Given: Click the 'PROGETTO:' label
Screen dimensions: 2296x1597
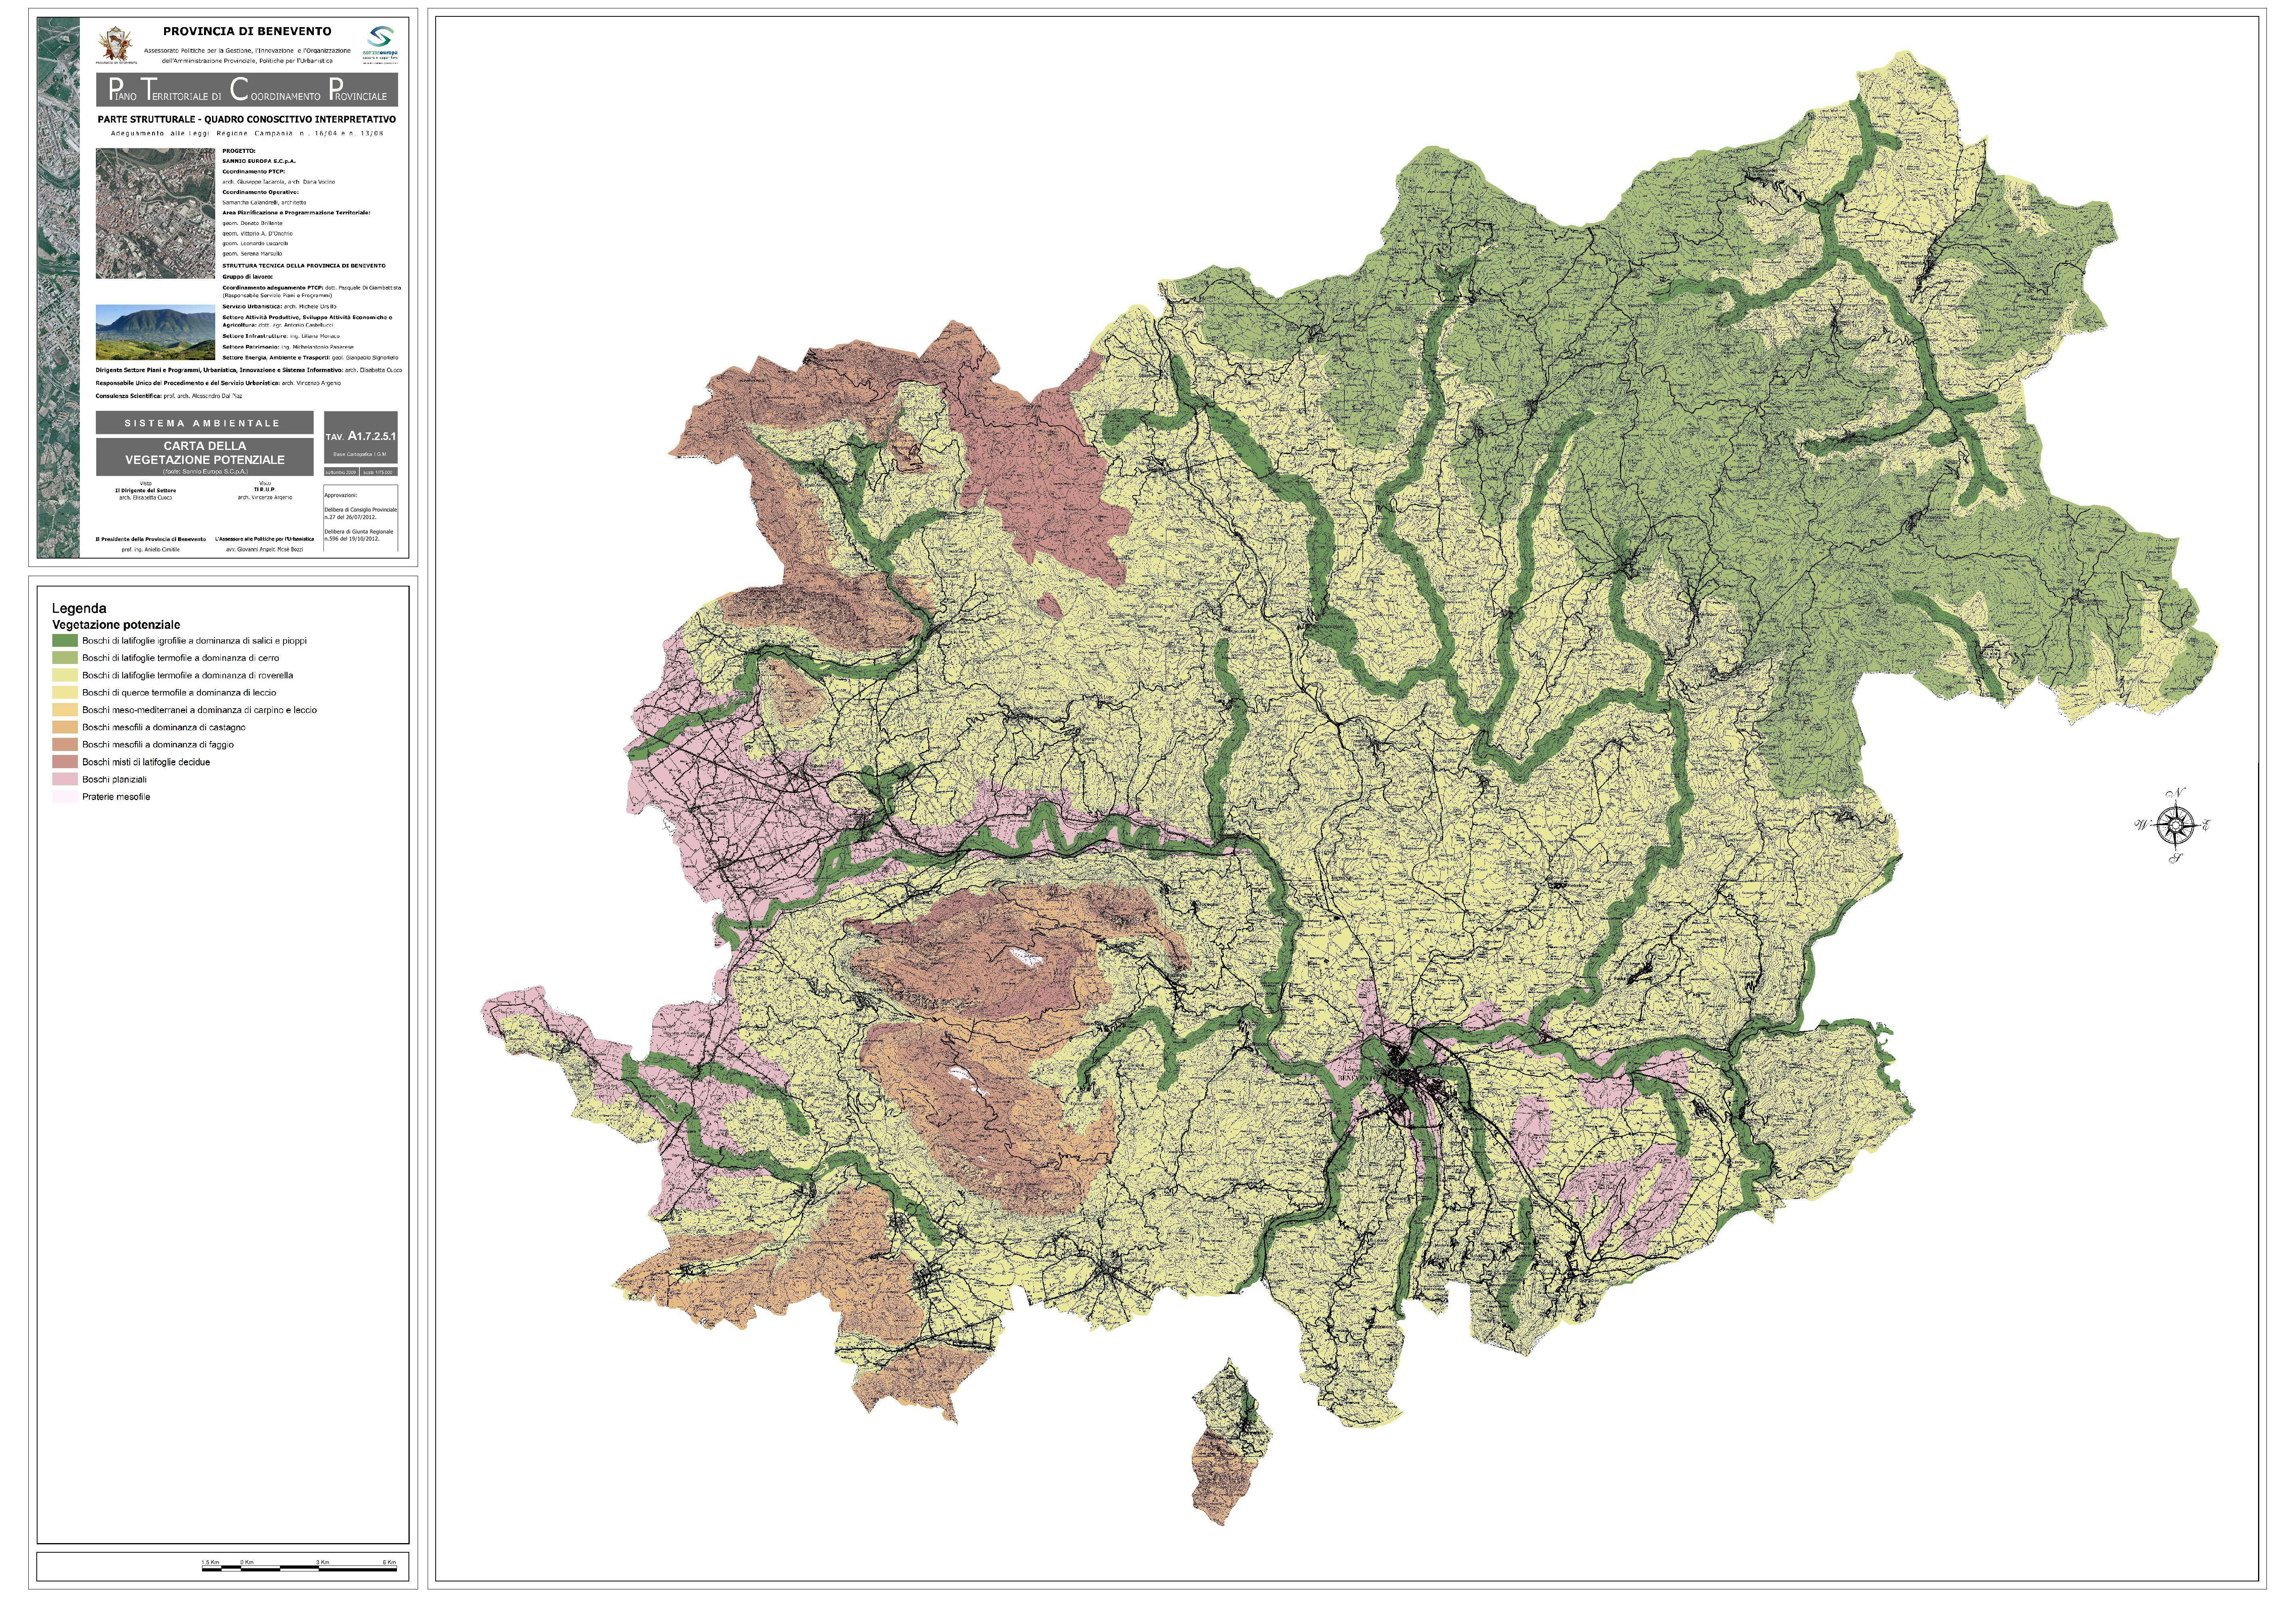Looking at the screenshot, I should pos(239,151).
